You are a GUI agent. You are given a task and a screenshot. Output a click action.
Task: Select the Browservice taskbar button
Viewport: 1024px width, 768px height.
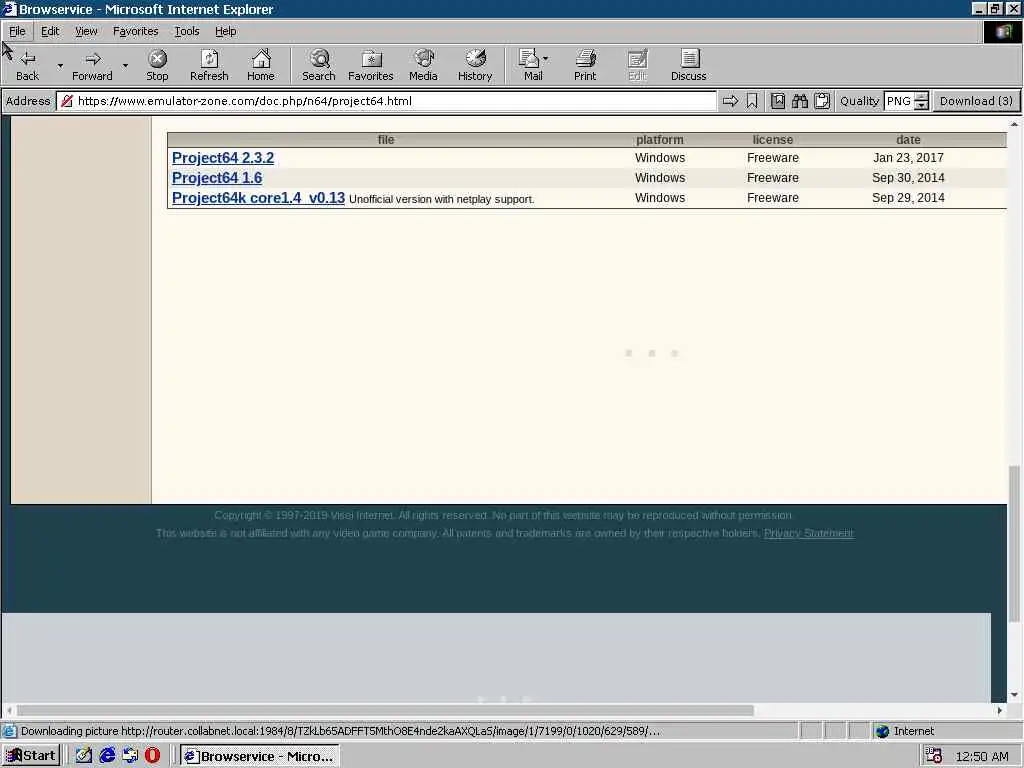click(x=259, y=756)
